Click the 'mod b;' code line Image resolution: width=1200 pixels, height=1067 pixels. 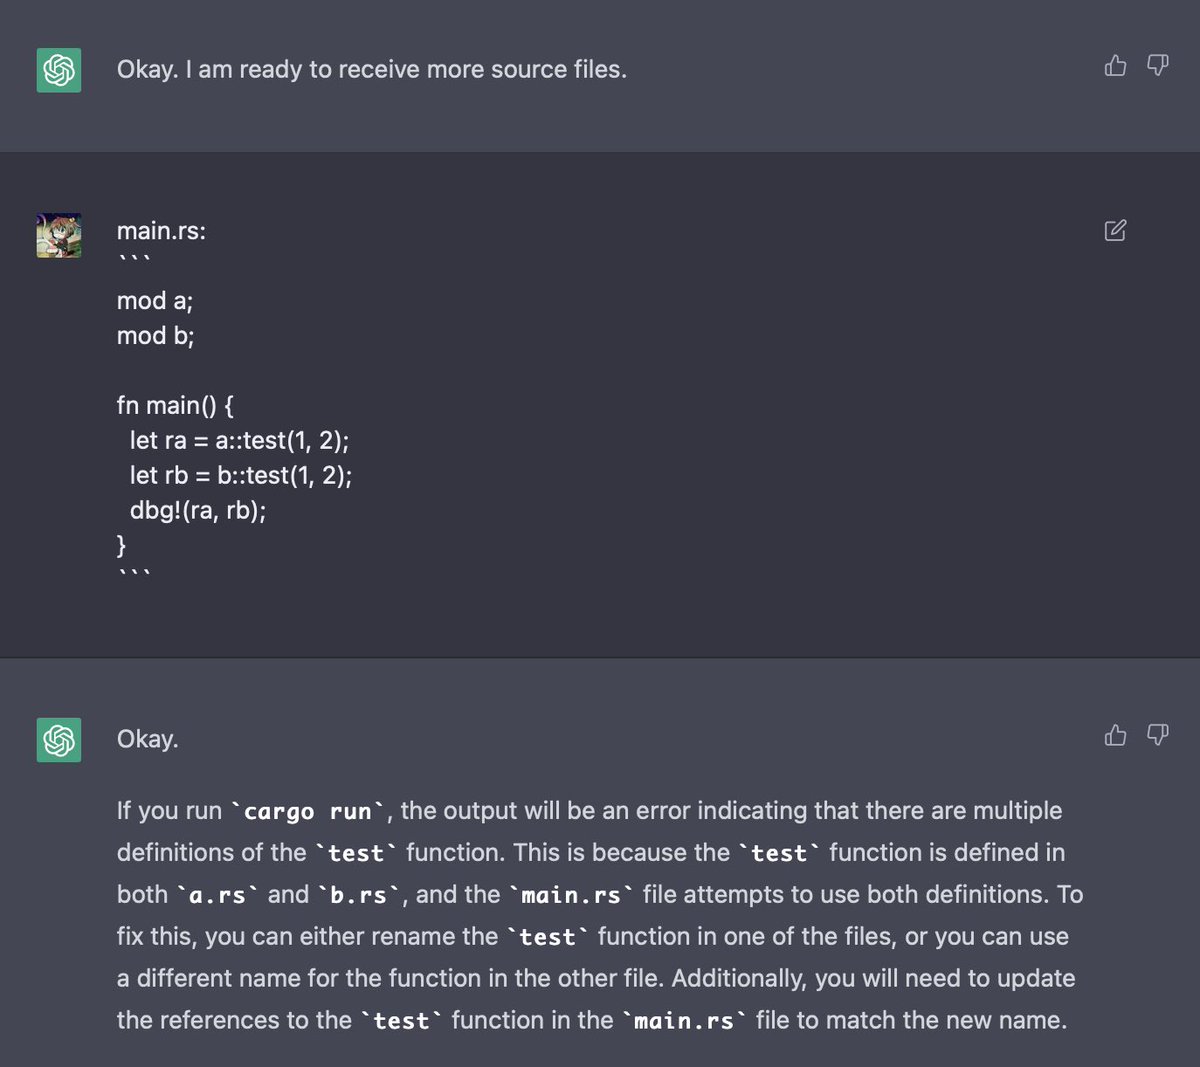tap(155, 336)
